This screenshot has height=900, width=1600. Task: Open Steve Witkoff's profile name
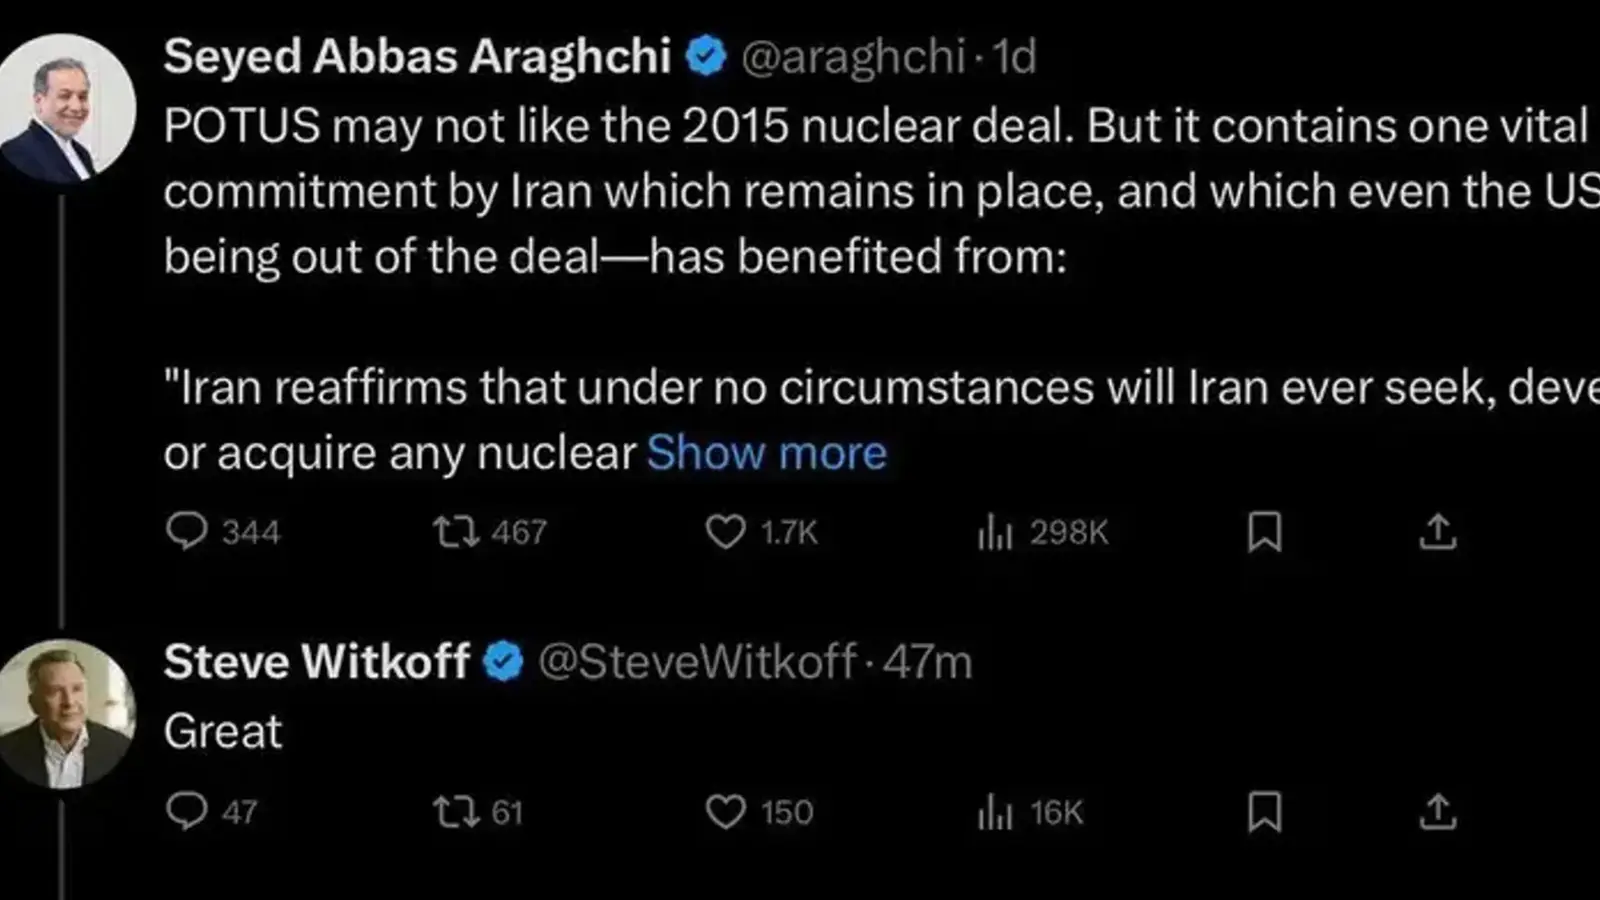point(316,661)
